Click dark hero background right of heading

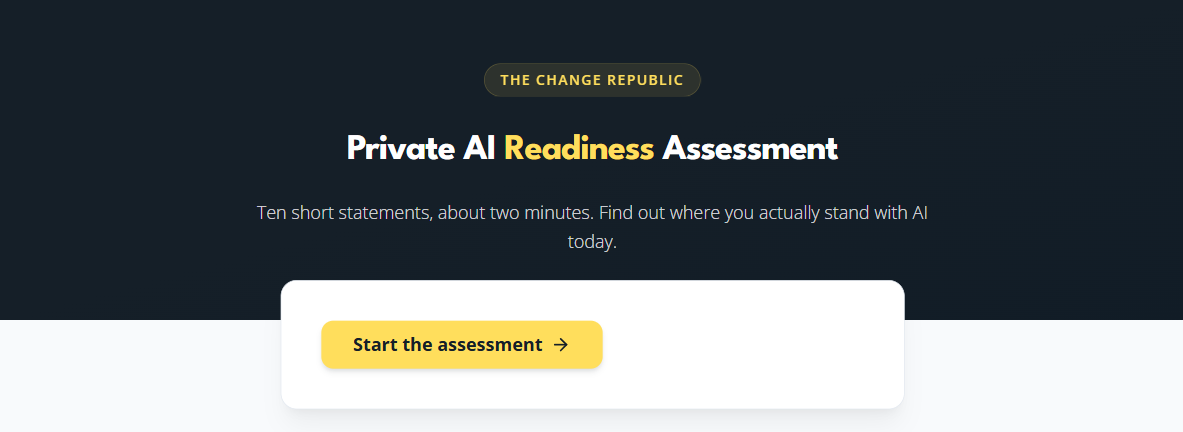pos(1019,151)
